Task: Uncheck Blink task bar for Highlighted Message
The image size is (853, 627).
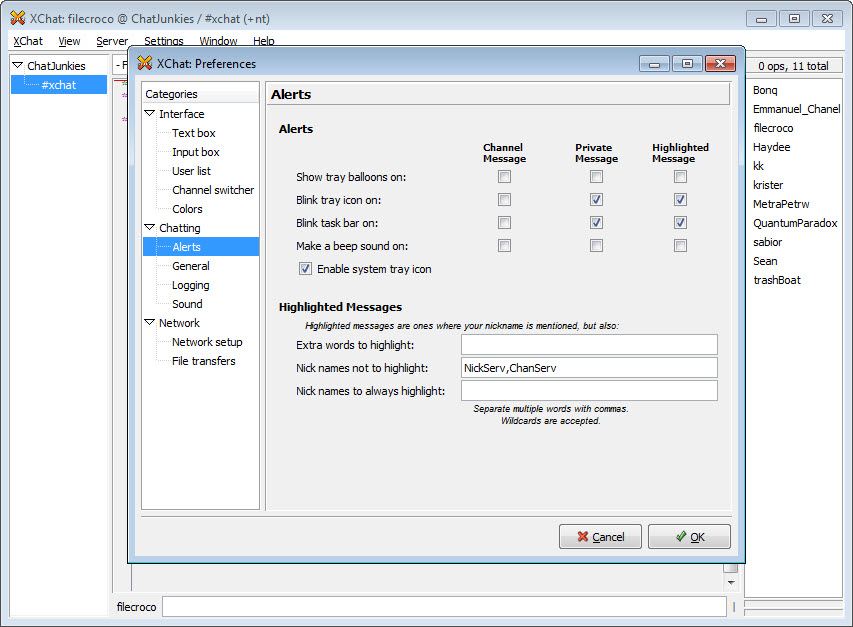Action: pyautogui.click(x=680, y=222)
